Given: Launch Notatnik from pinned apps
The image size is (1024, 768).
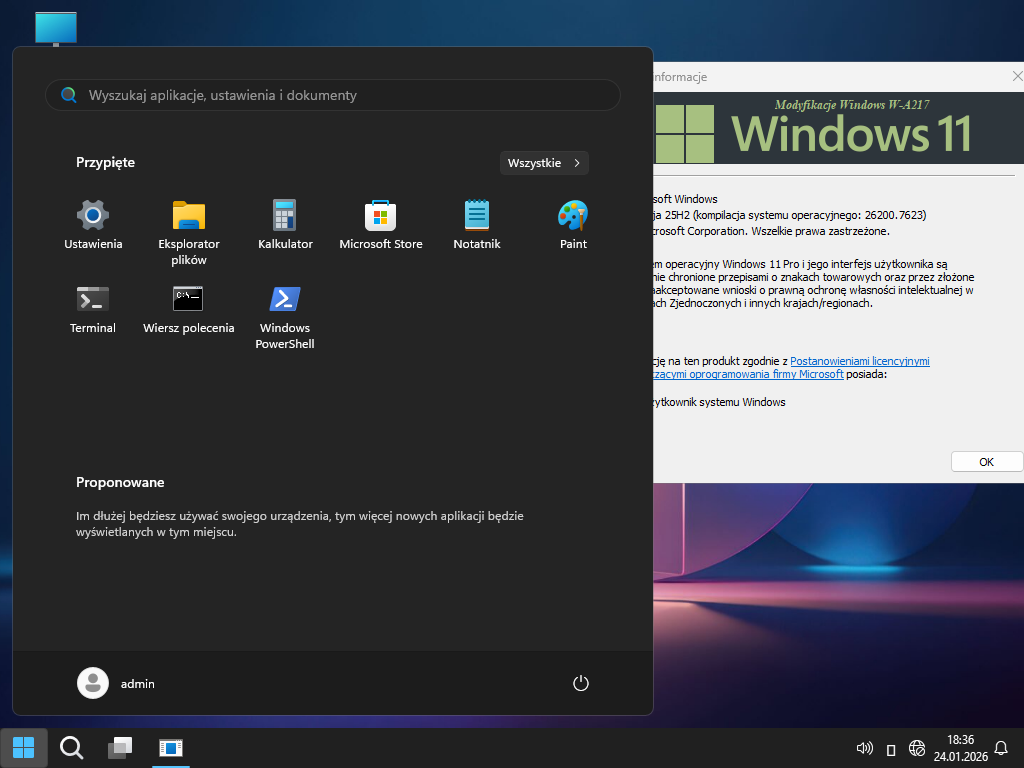Looking at the screenshot, I should click(477, 224).
